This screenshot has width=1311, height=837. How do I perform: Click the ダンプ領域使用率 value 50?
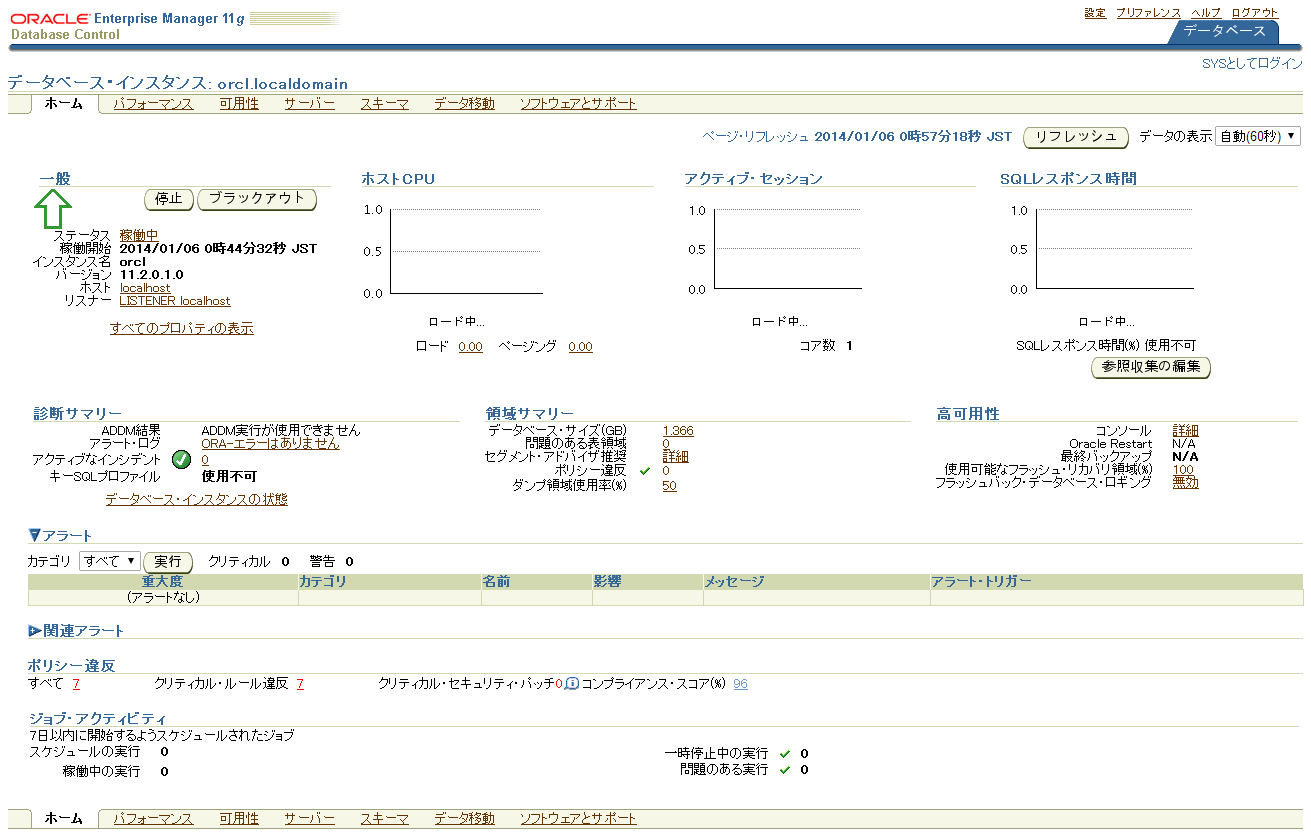(669, 486)
